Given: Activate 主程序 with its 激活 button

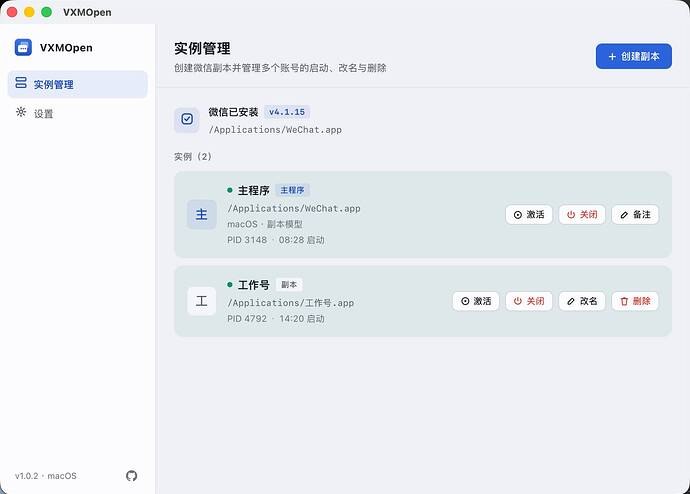Looking at the screenshot, I should [529, 215].
